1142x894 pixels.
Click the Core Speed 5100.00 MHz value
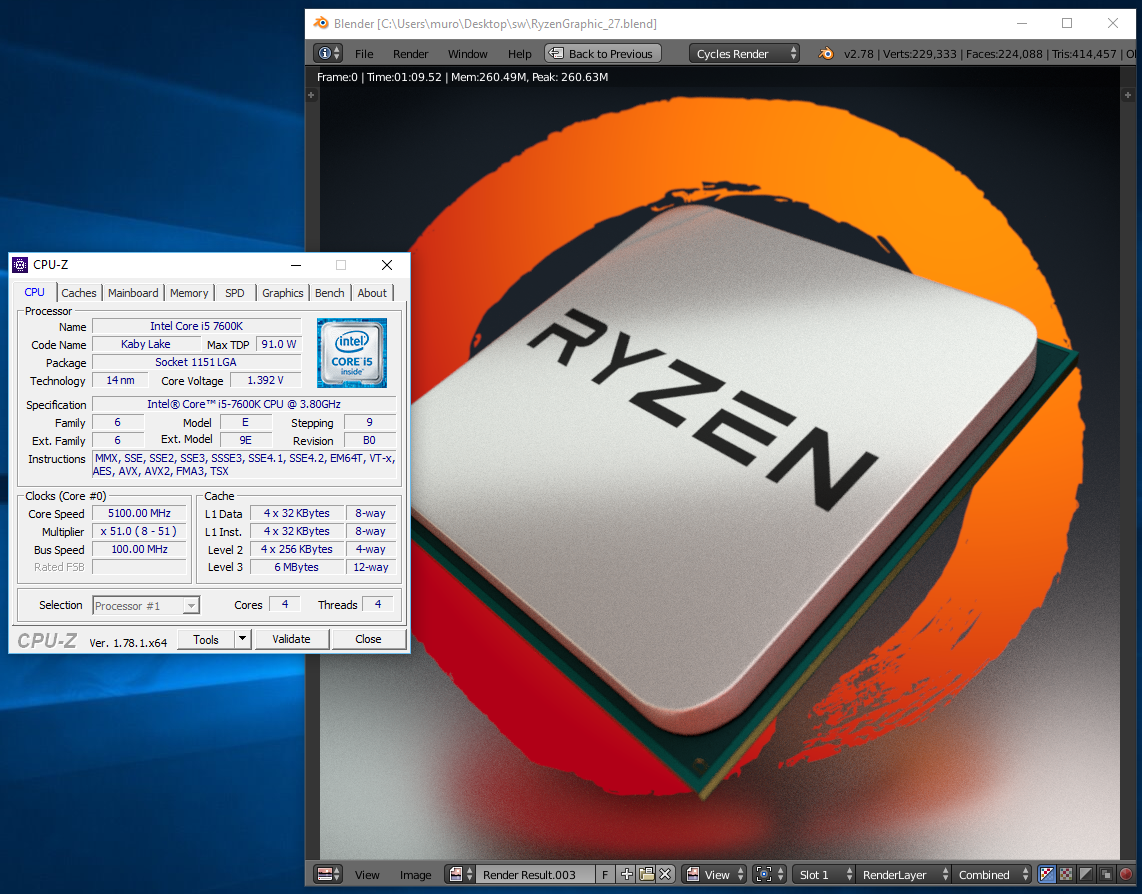(139, 513)
